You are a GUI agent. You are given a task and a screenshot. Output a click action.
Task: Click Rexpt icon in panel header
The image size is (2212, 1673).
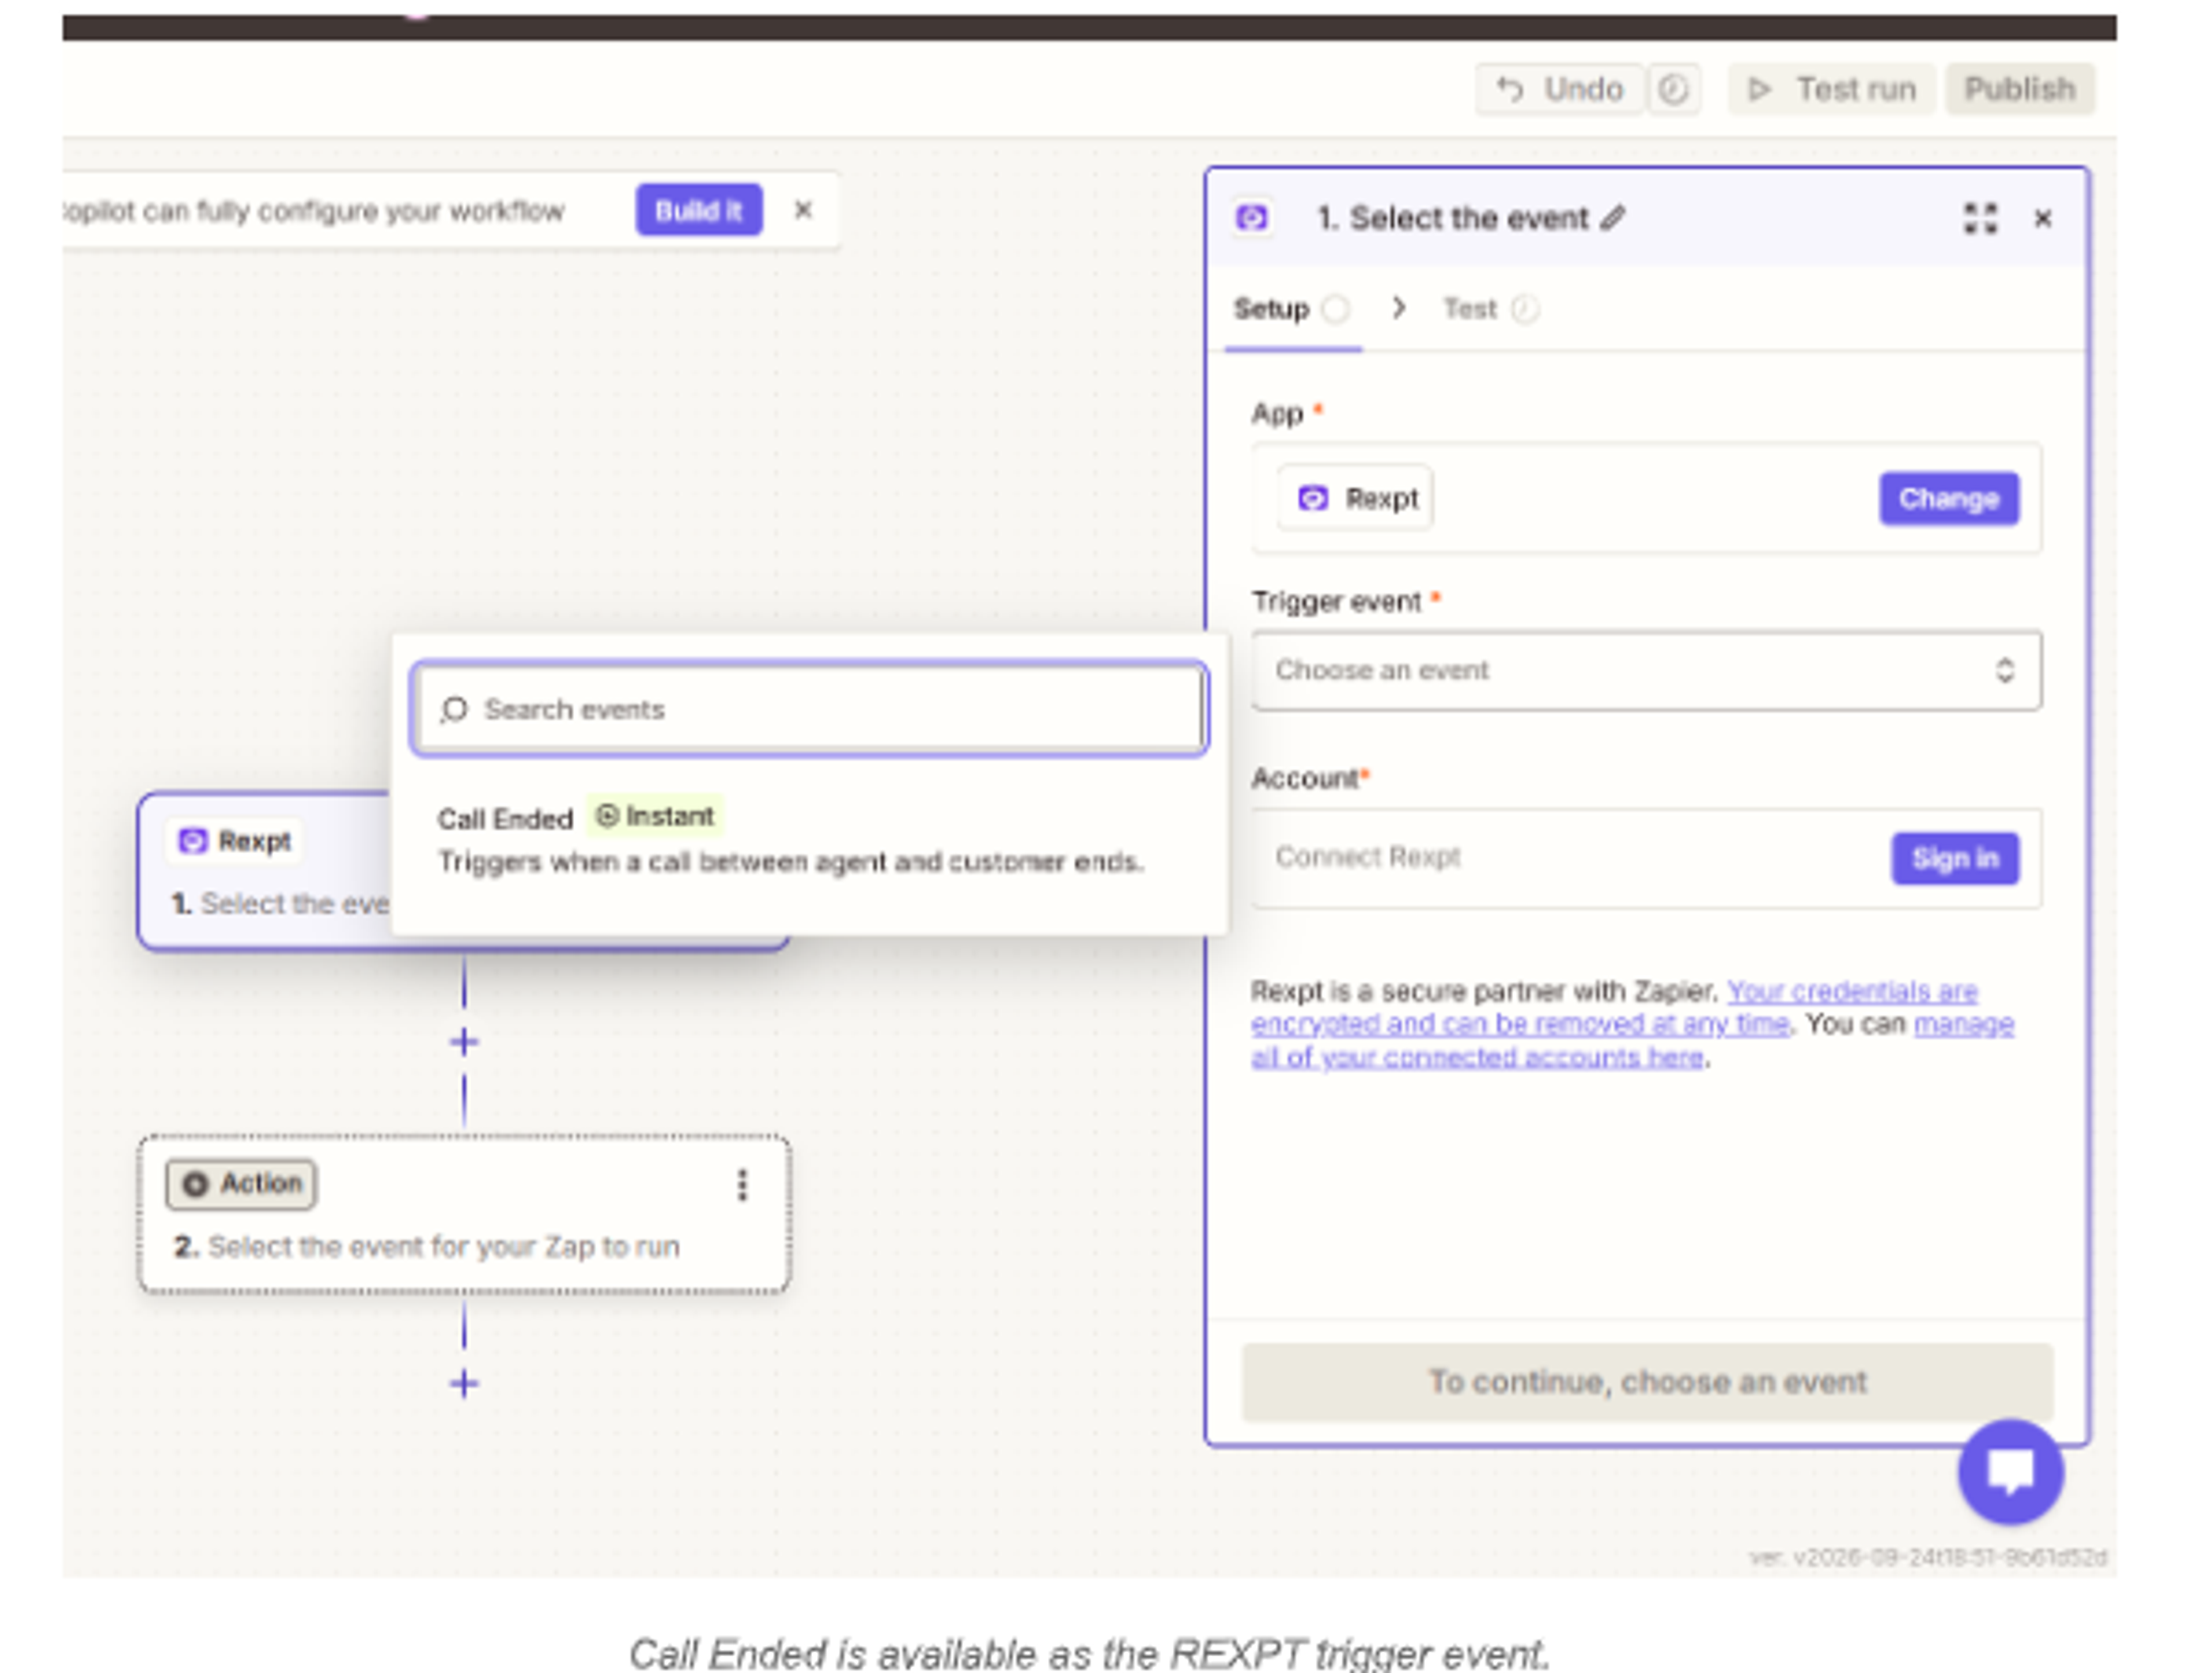(1252, 218)
